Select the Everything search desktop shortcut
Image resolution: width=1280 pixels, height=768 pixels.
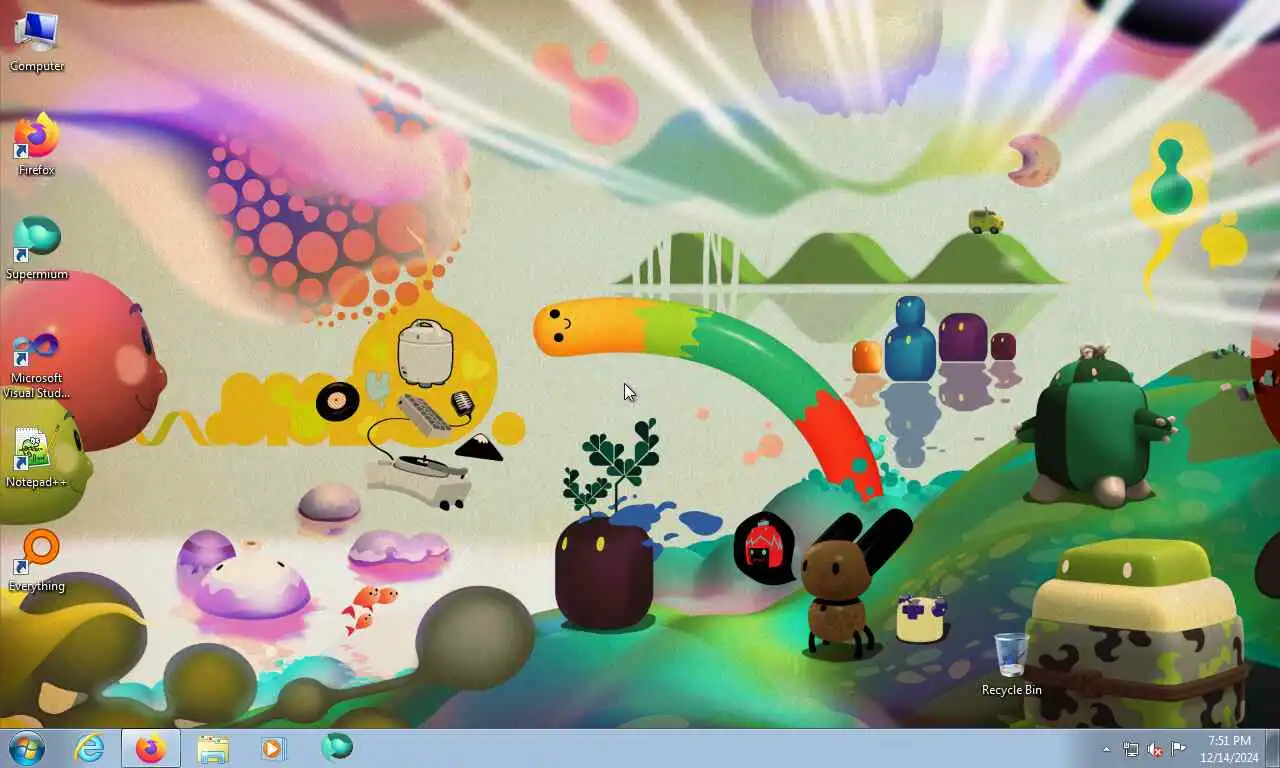click(37, 562)
